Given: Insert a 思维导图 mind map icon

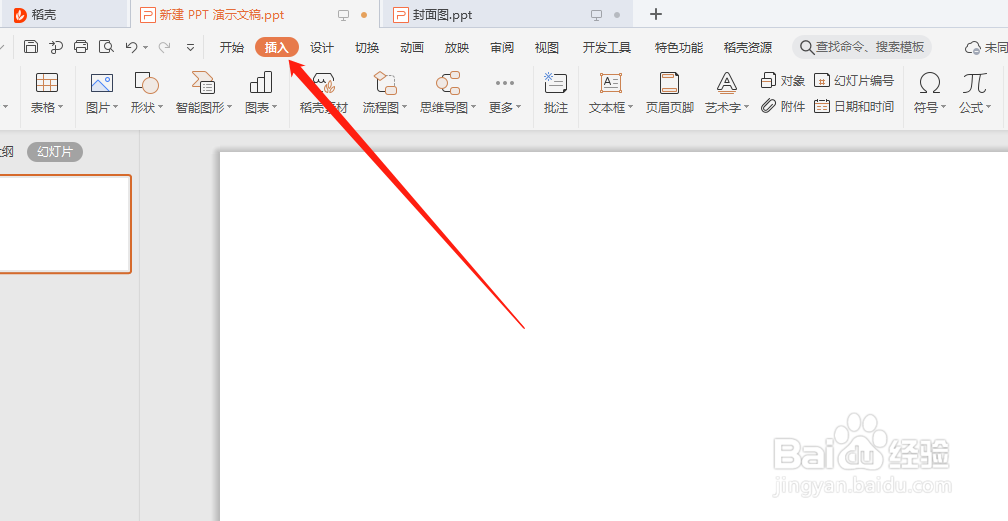Looking at the screenshot, I should click(447, 83).
